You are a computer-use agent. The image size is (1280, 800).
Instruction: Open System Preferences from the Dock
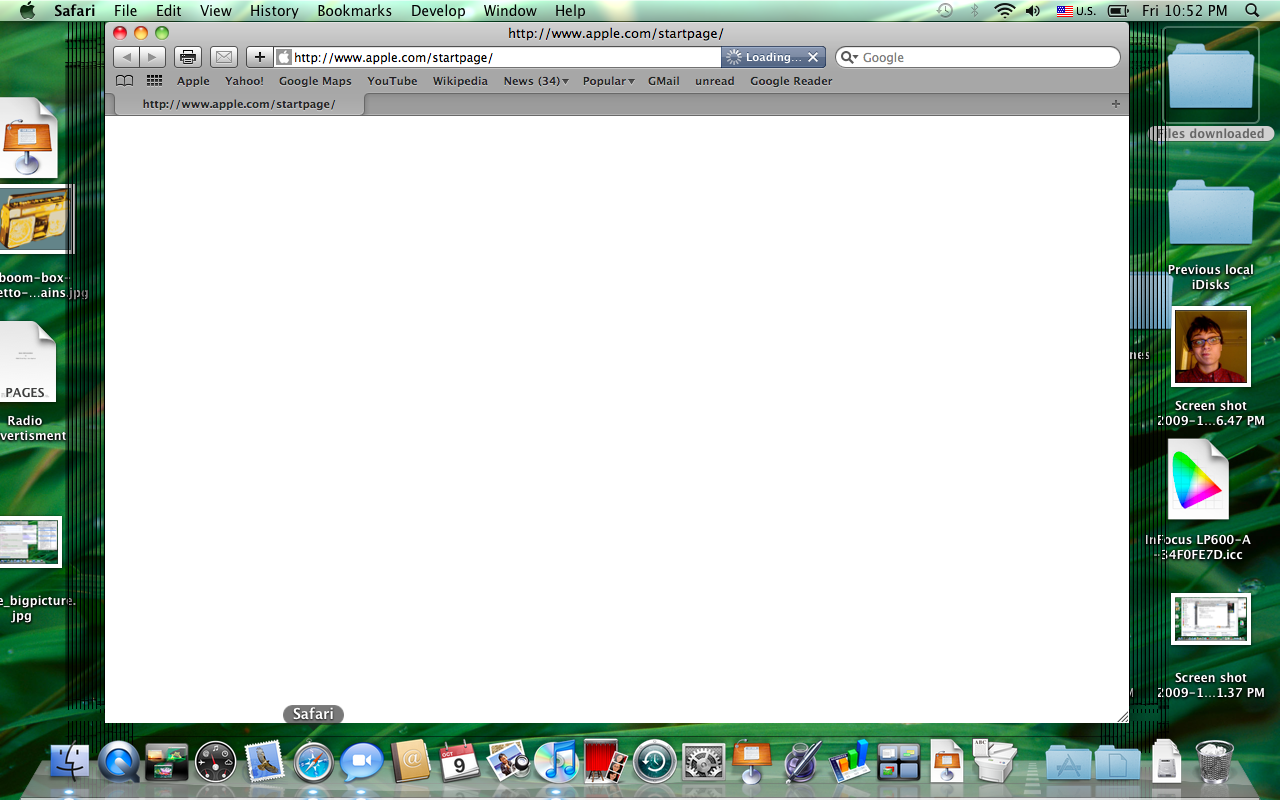tap(703, 763)
